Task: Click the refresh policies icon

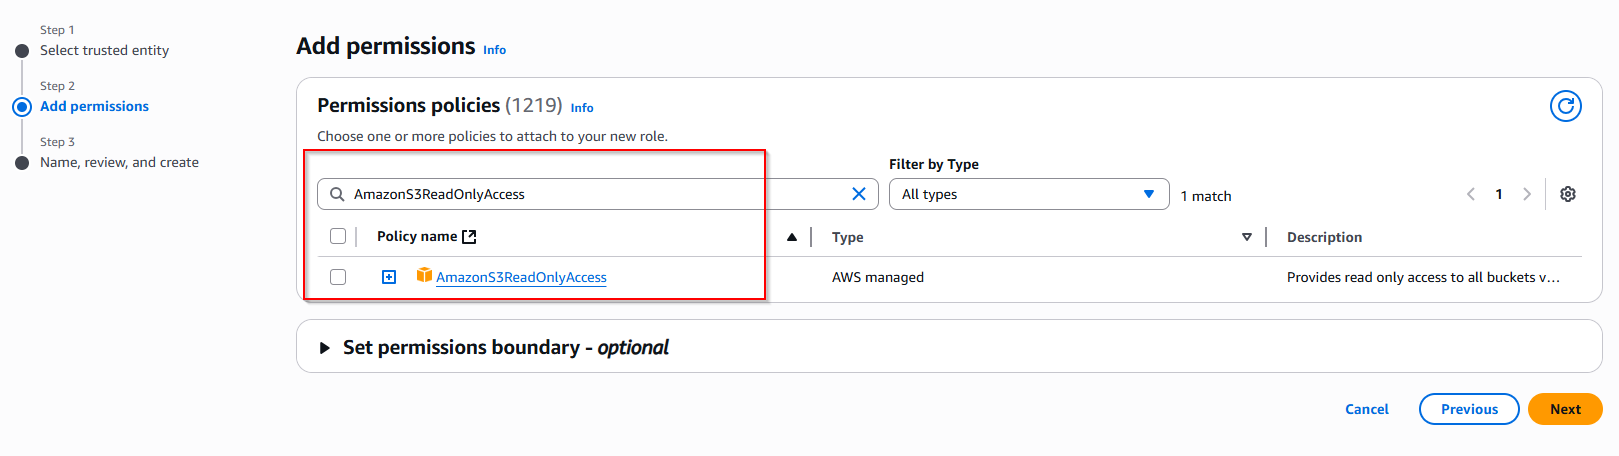Action: [1565, 106]
